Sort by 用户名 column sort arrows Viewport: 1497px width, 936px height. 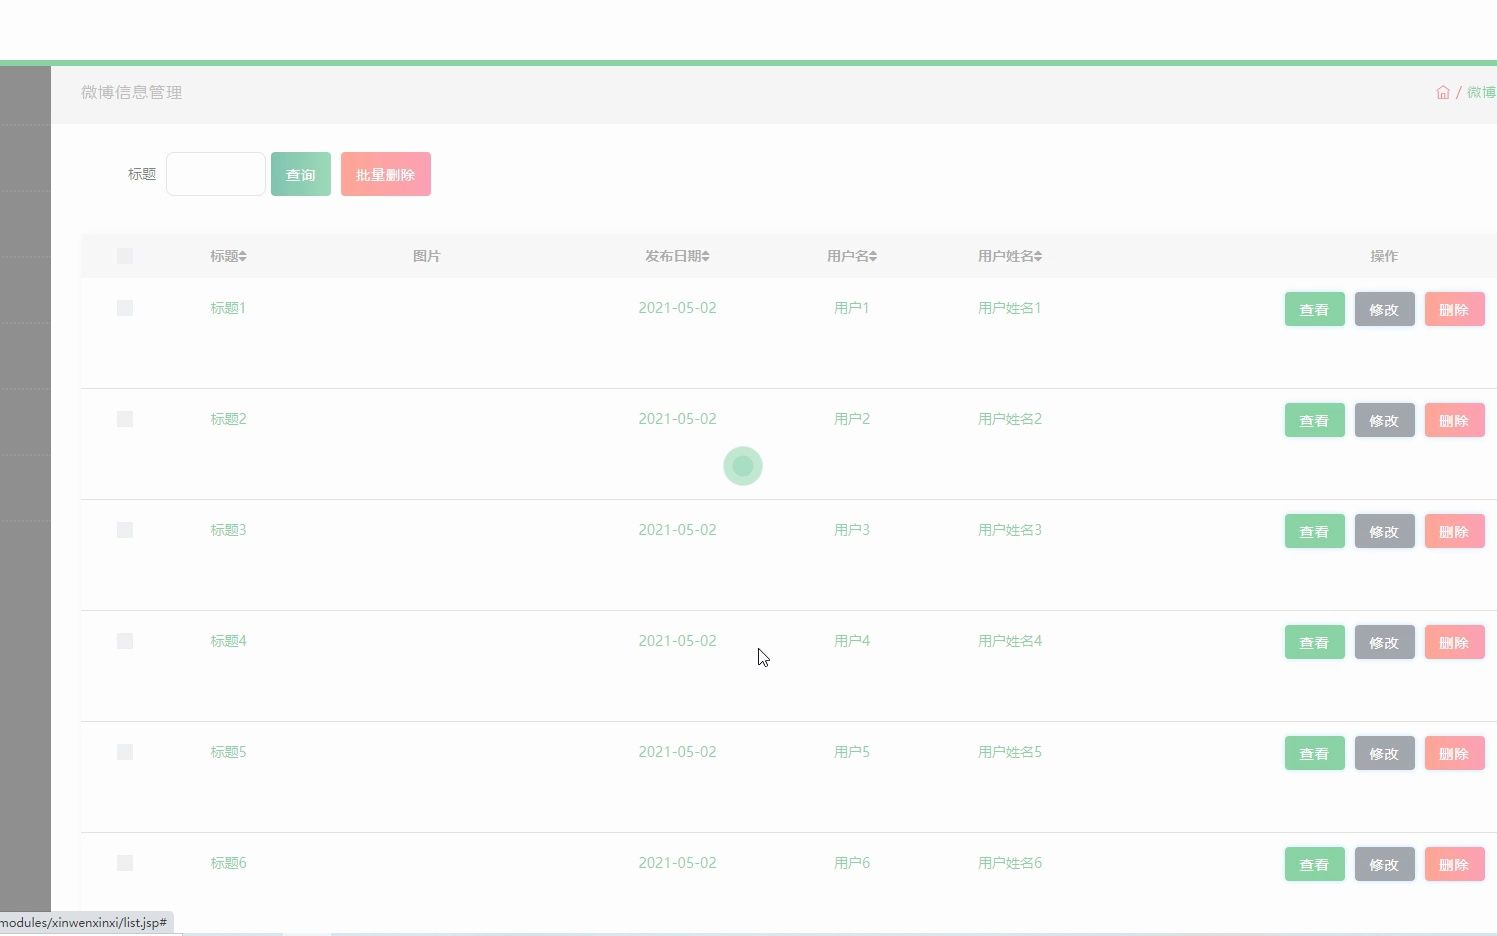873,257
